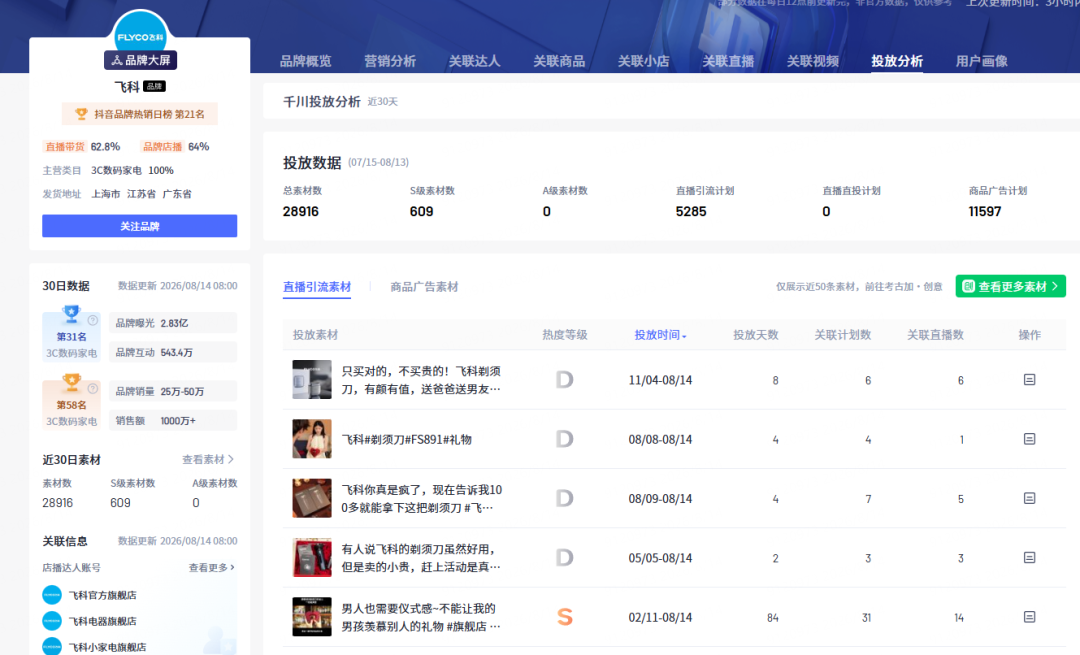This screenshot has width=1080, height=655.
Task: Click 抖音品牌热销日榜 第21名 banner
Action: click(x=140, y=114)
